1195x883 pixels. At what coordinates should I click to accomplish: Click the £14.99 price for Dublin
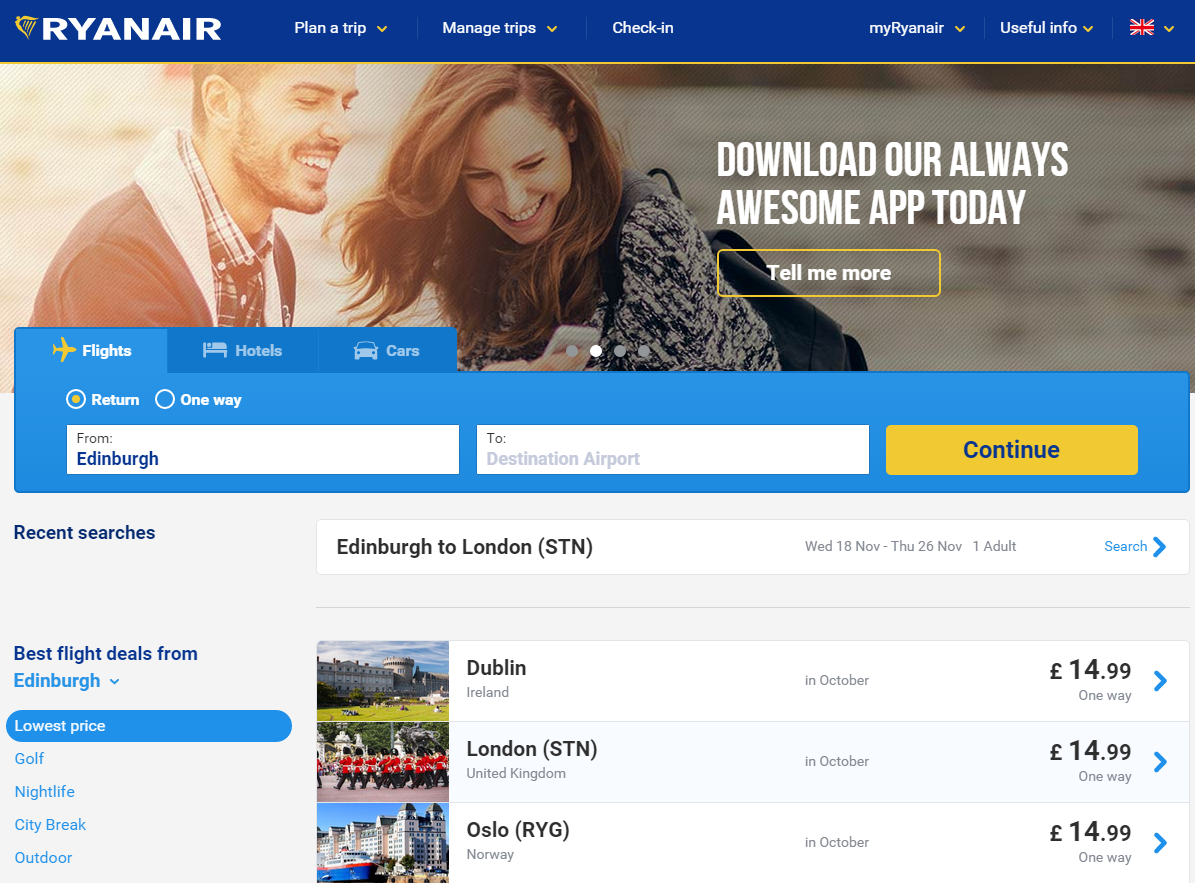pyautogui.click(x=1090, y=670)
